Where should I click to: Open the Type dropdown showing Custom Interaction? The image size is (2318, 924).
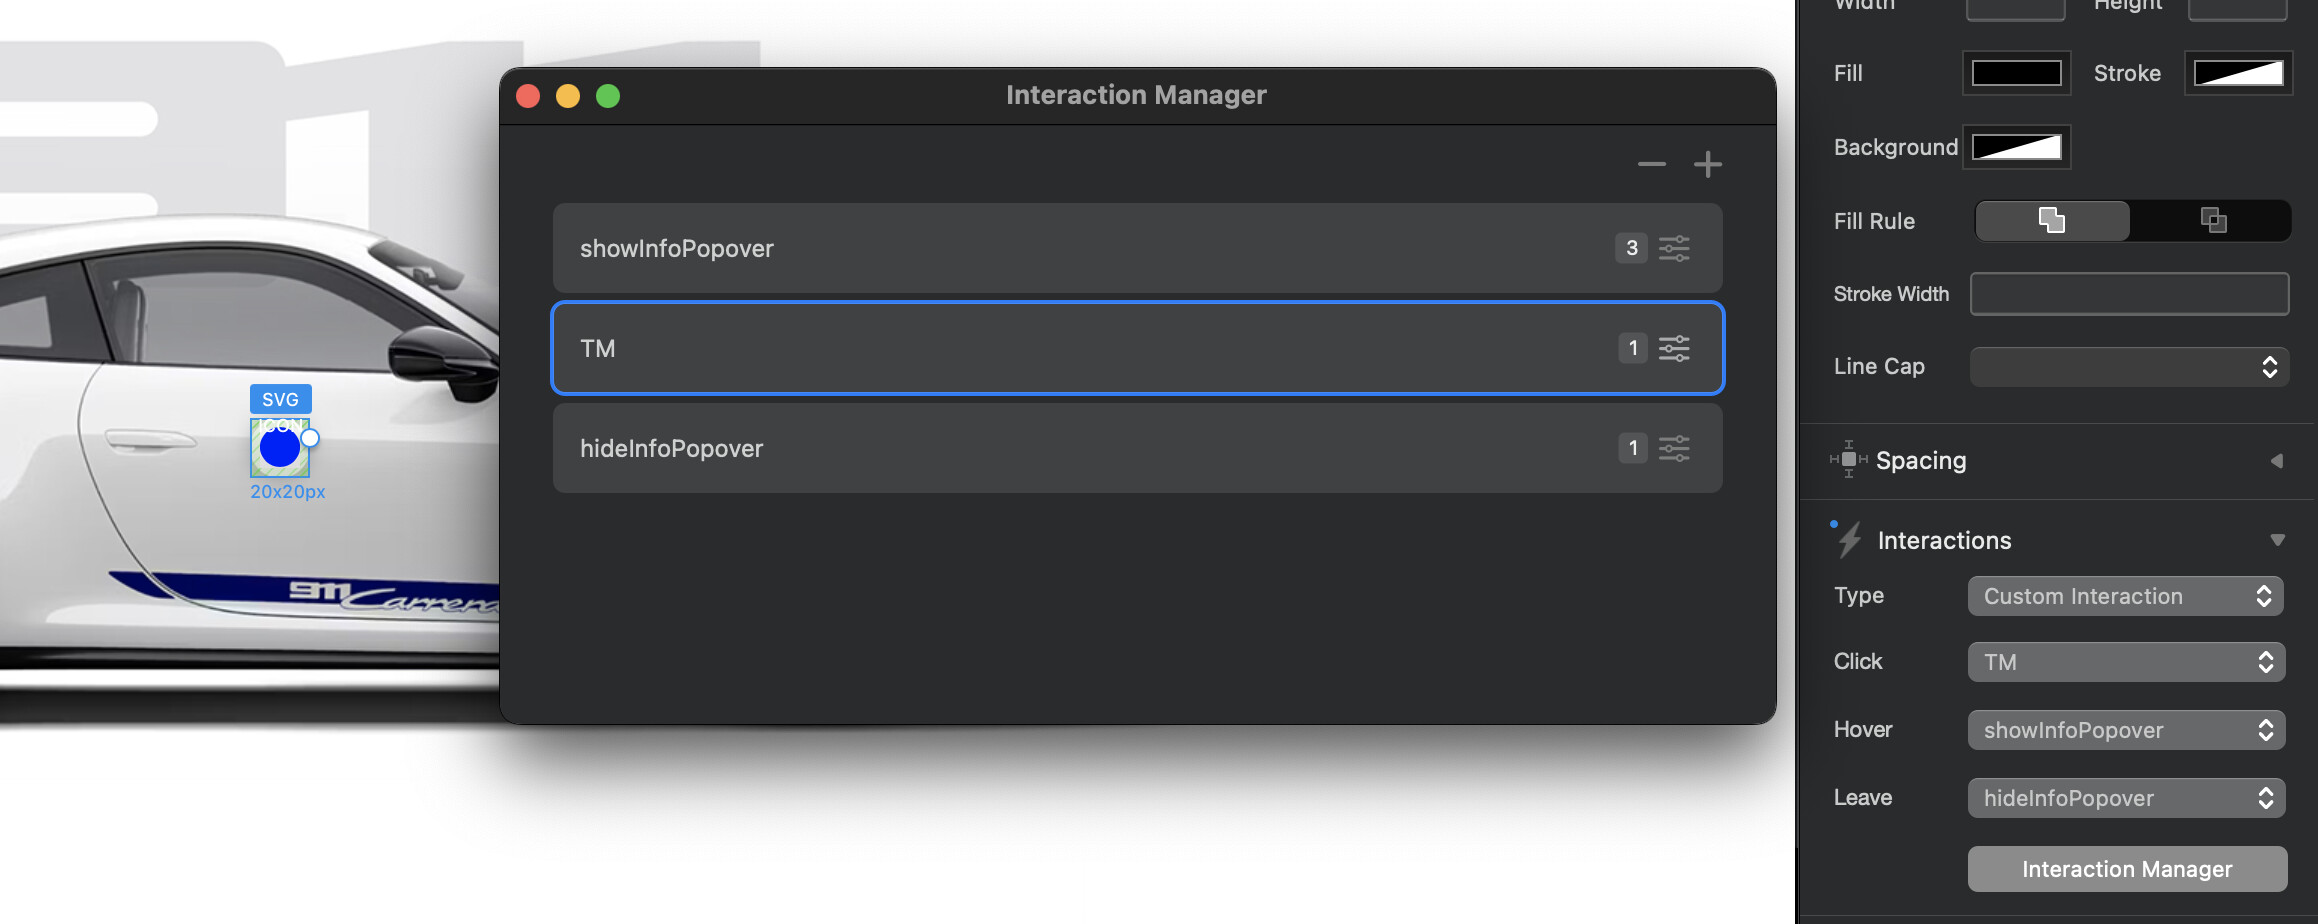[x=2125, y=596]
